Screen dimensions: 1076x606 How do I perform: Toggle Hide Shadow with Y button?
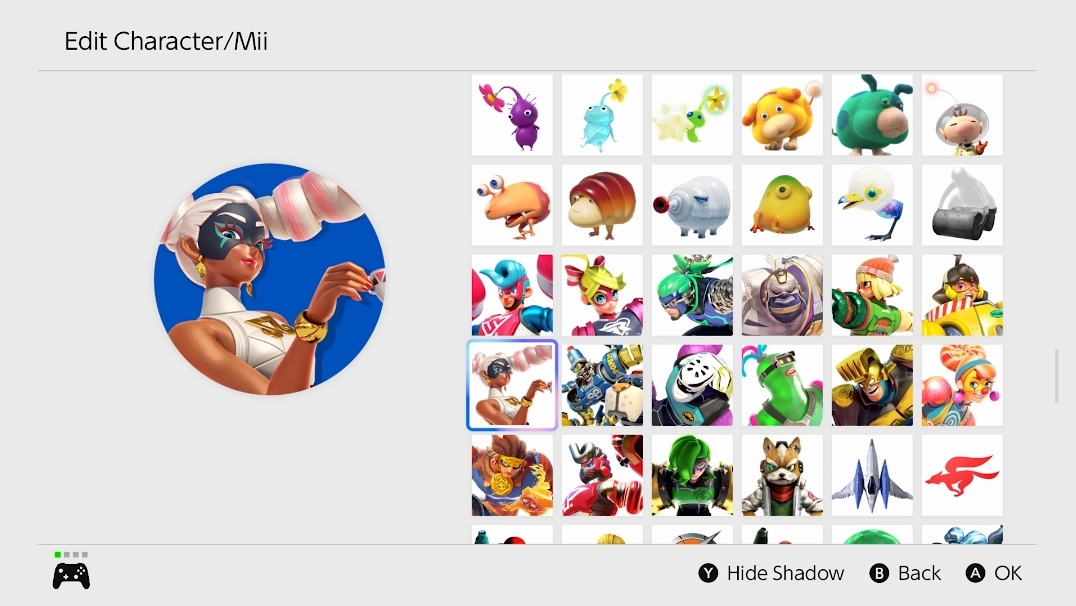771,573
